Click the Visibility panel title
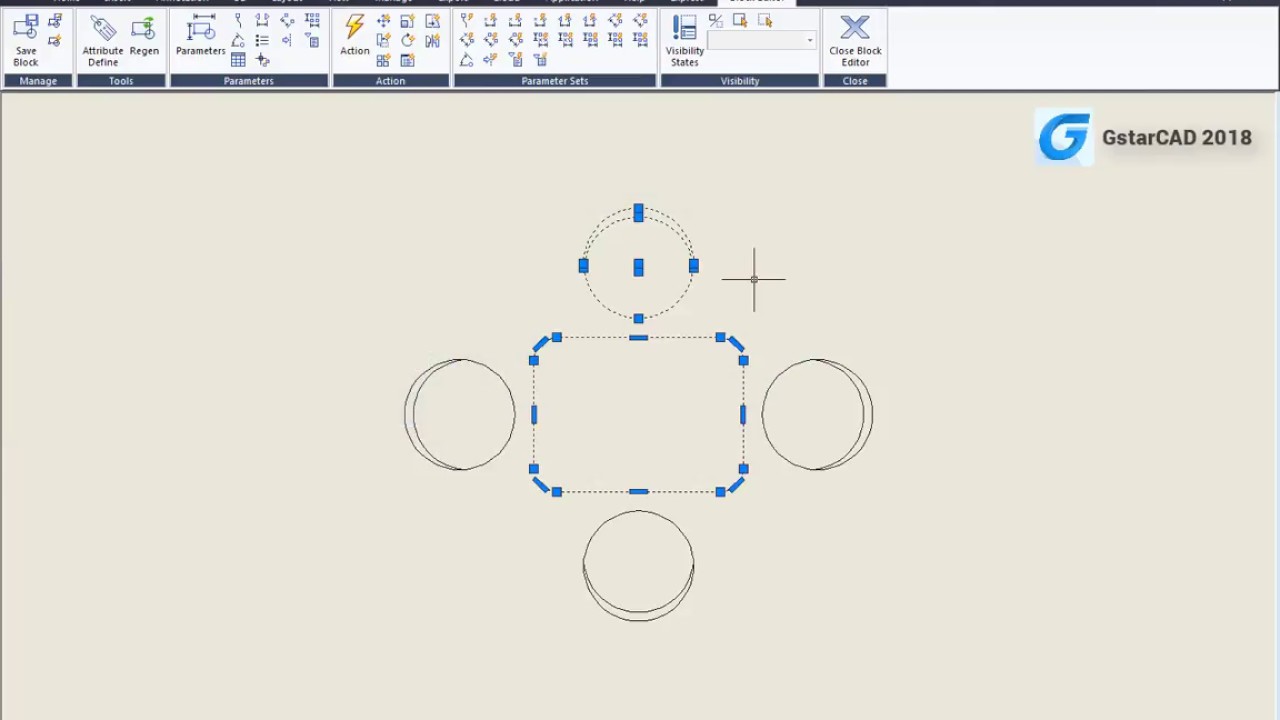This screenshot has height=720, width=1280. pyautogui.click(x=740, y=81)
